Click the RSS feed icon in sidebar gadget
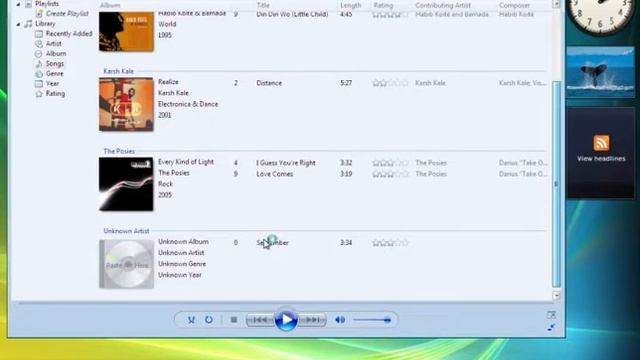This screenshot has width=640, height=360. (x=601, y=143)
